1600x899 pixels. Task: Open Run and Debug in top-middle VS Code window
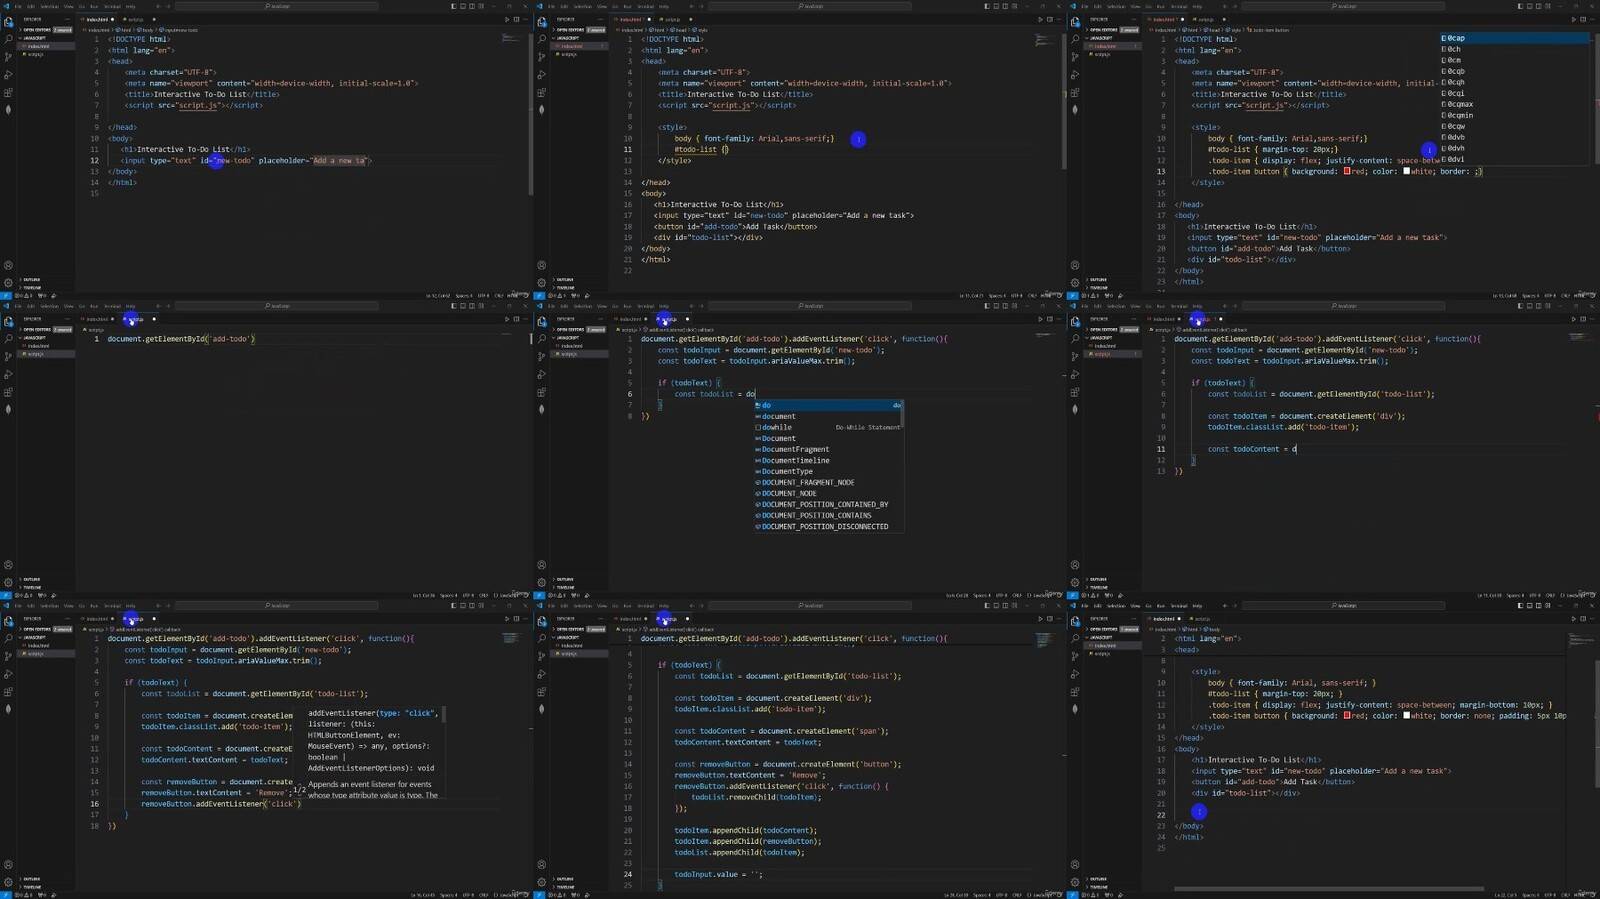[541, 75]
